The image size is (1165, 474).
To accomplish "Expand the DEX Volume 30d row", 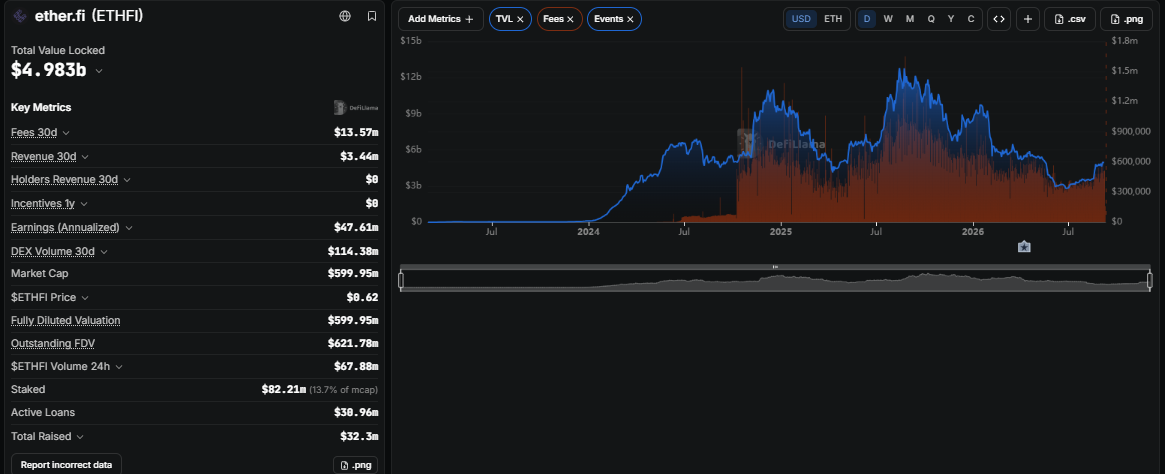I will click(x=103, y=252).
